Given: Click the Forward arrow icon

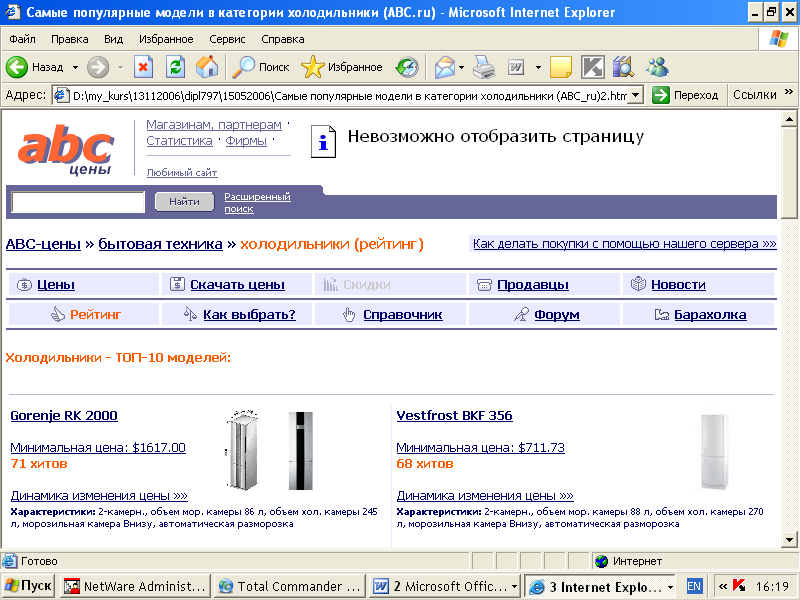Looking at the screenshot, I should [97, 67].
